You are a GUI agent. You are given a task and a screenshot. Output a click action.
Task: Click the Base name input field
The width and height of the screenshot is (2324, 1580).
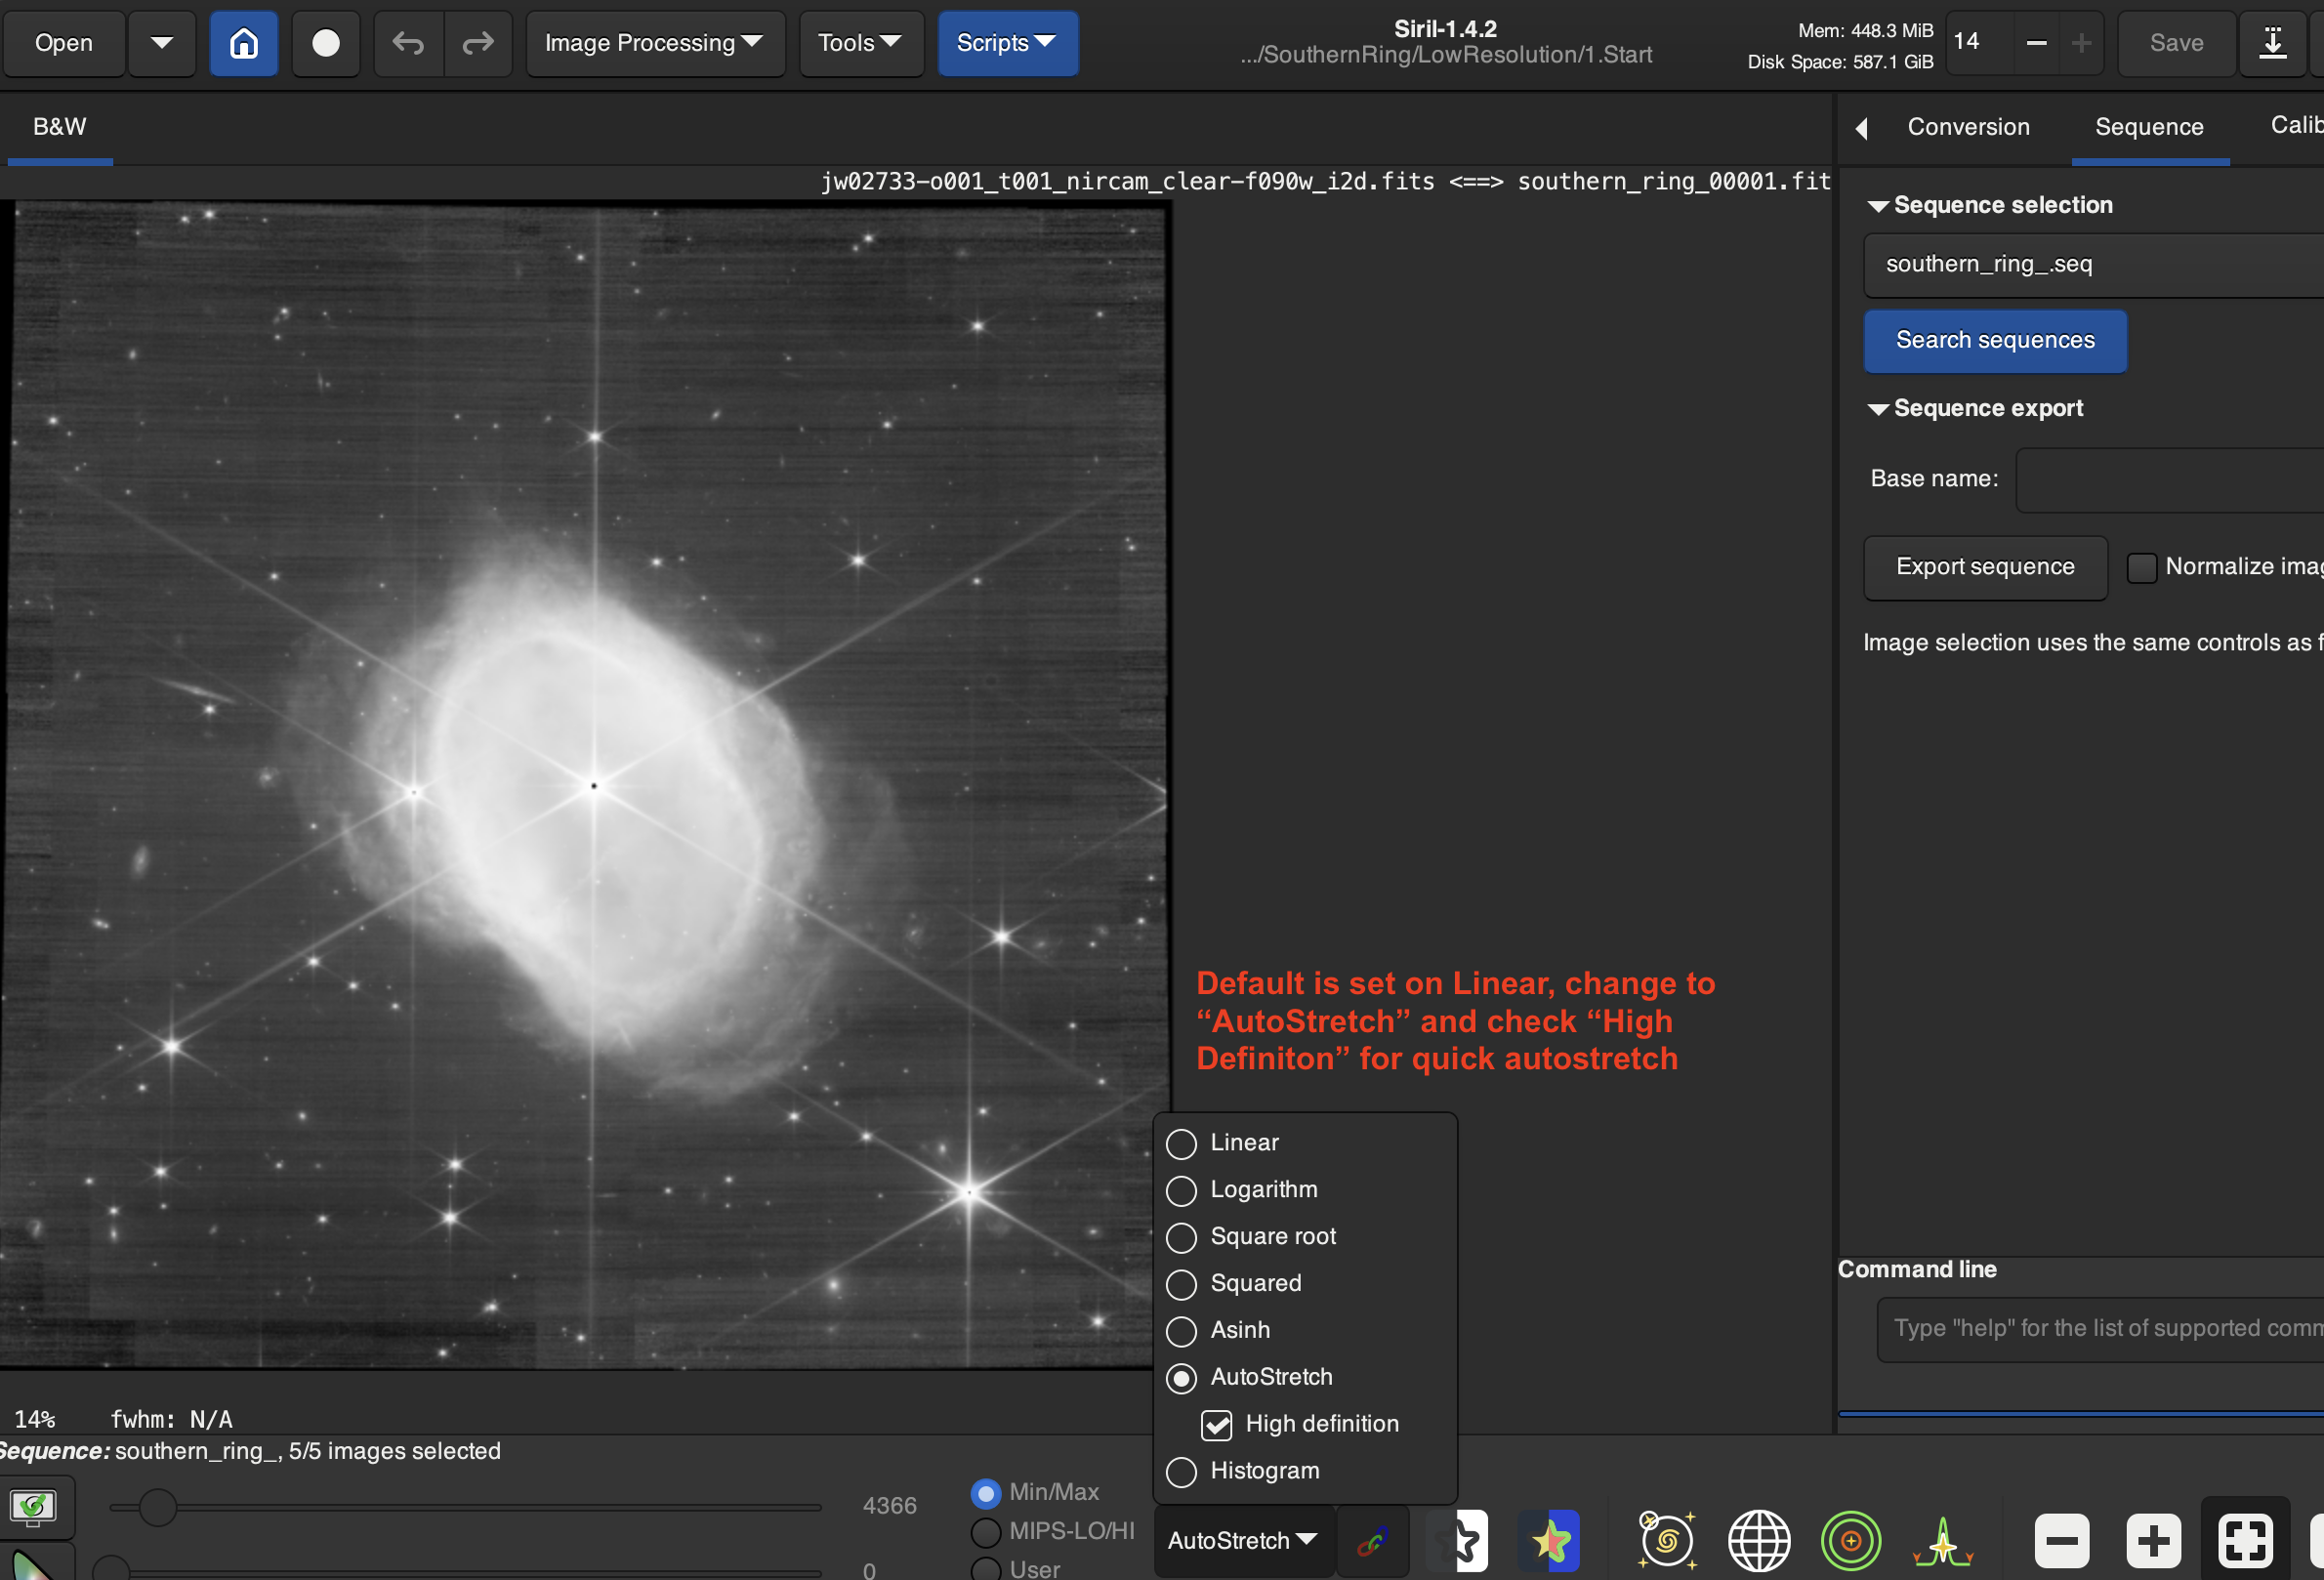(2170, 480)
